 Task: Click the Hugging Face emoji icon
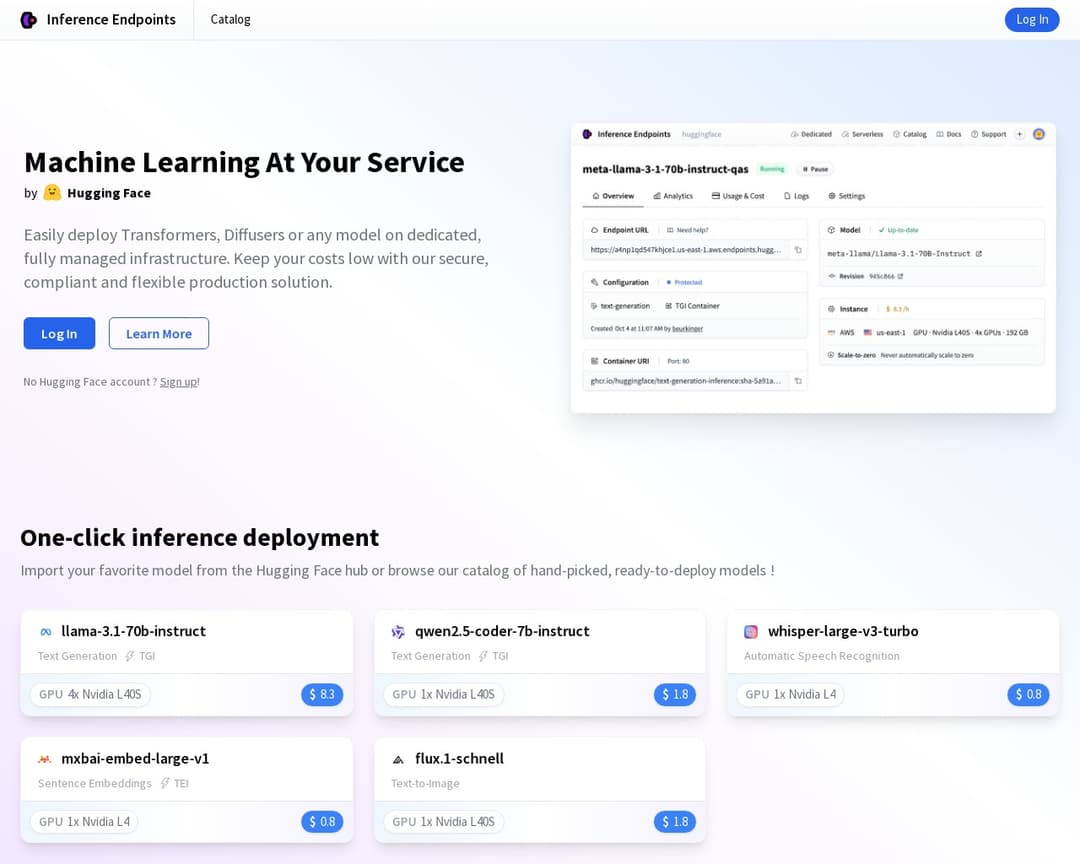pyautogui.click(x=52, y=192)
